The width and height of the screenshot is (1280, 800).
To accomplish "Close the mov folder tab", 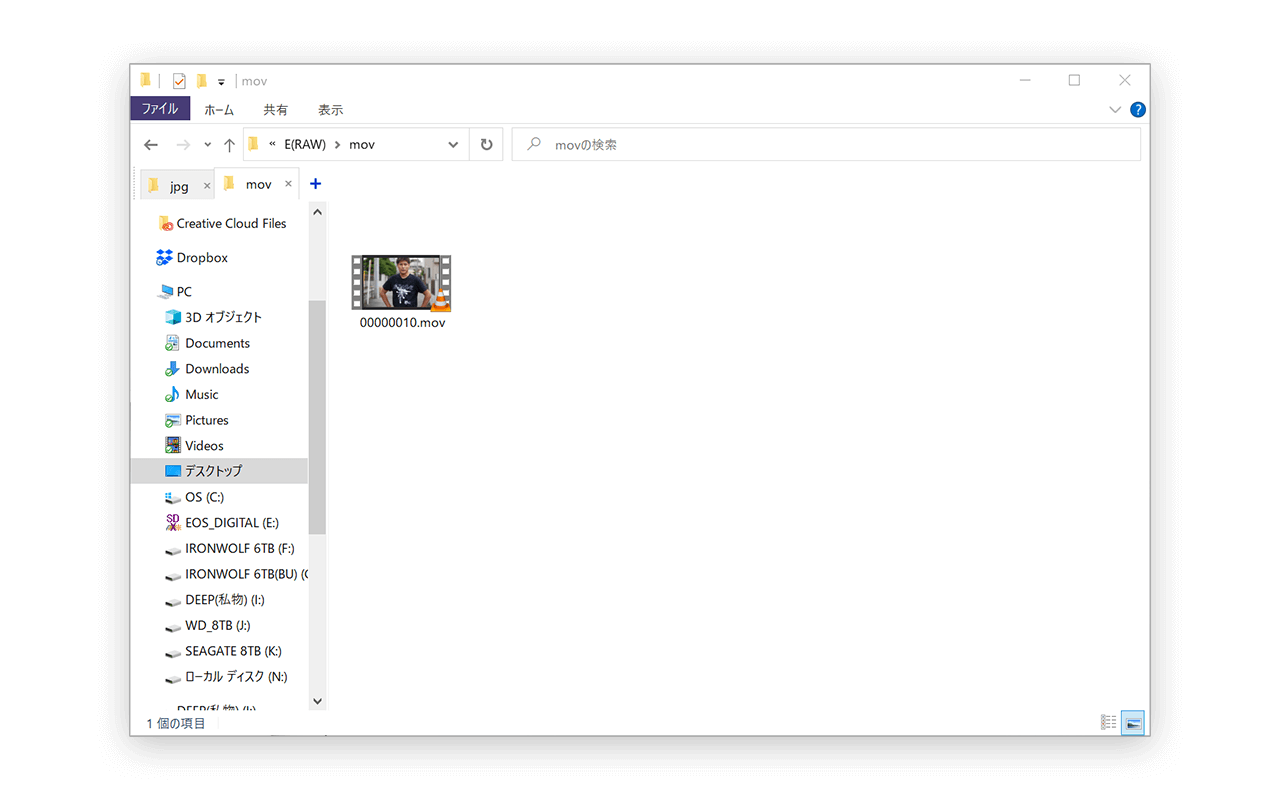I will click(288, 184).
